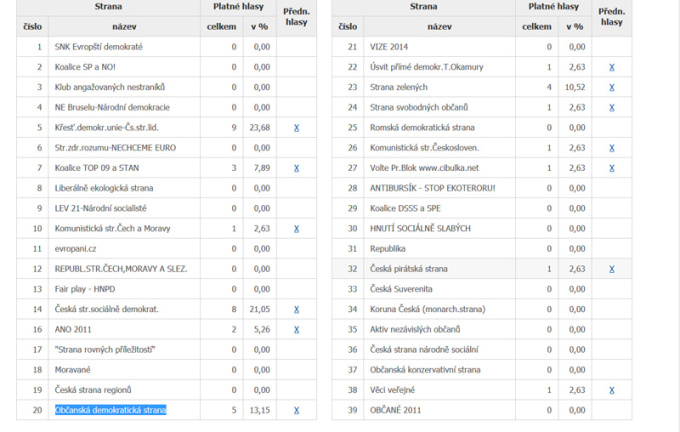This screenshot has width=680, height=432.
Task: Click the 23,68 percentage cell
Action: click(x=261, y=128)
